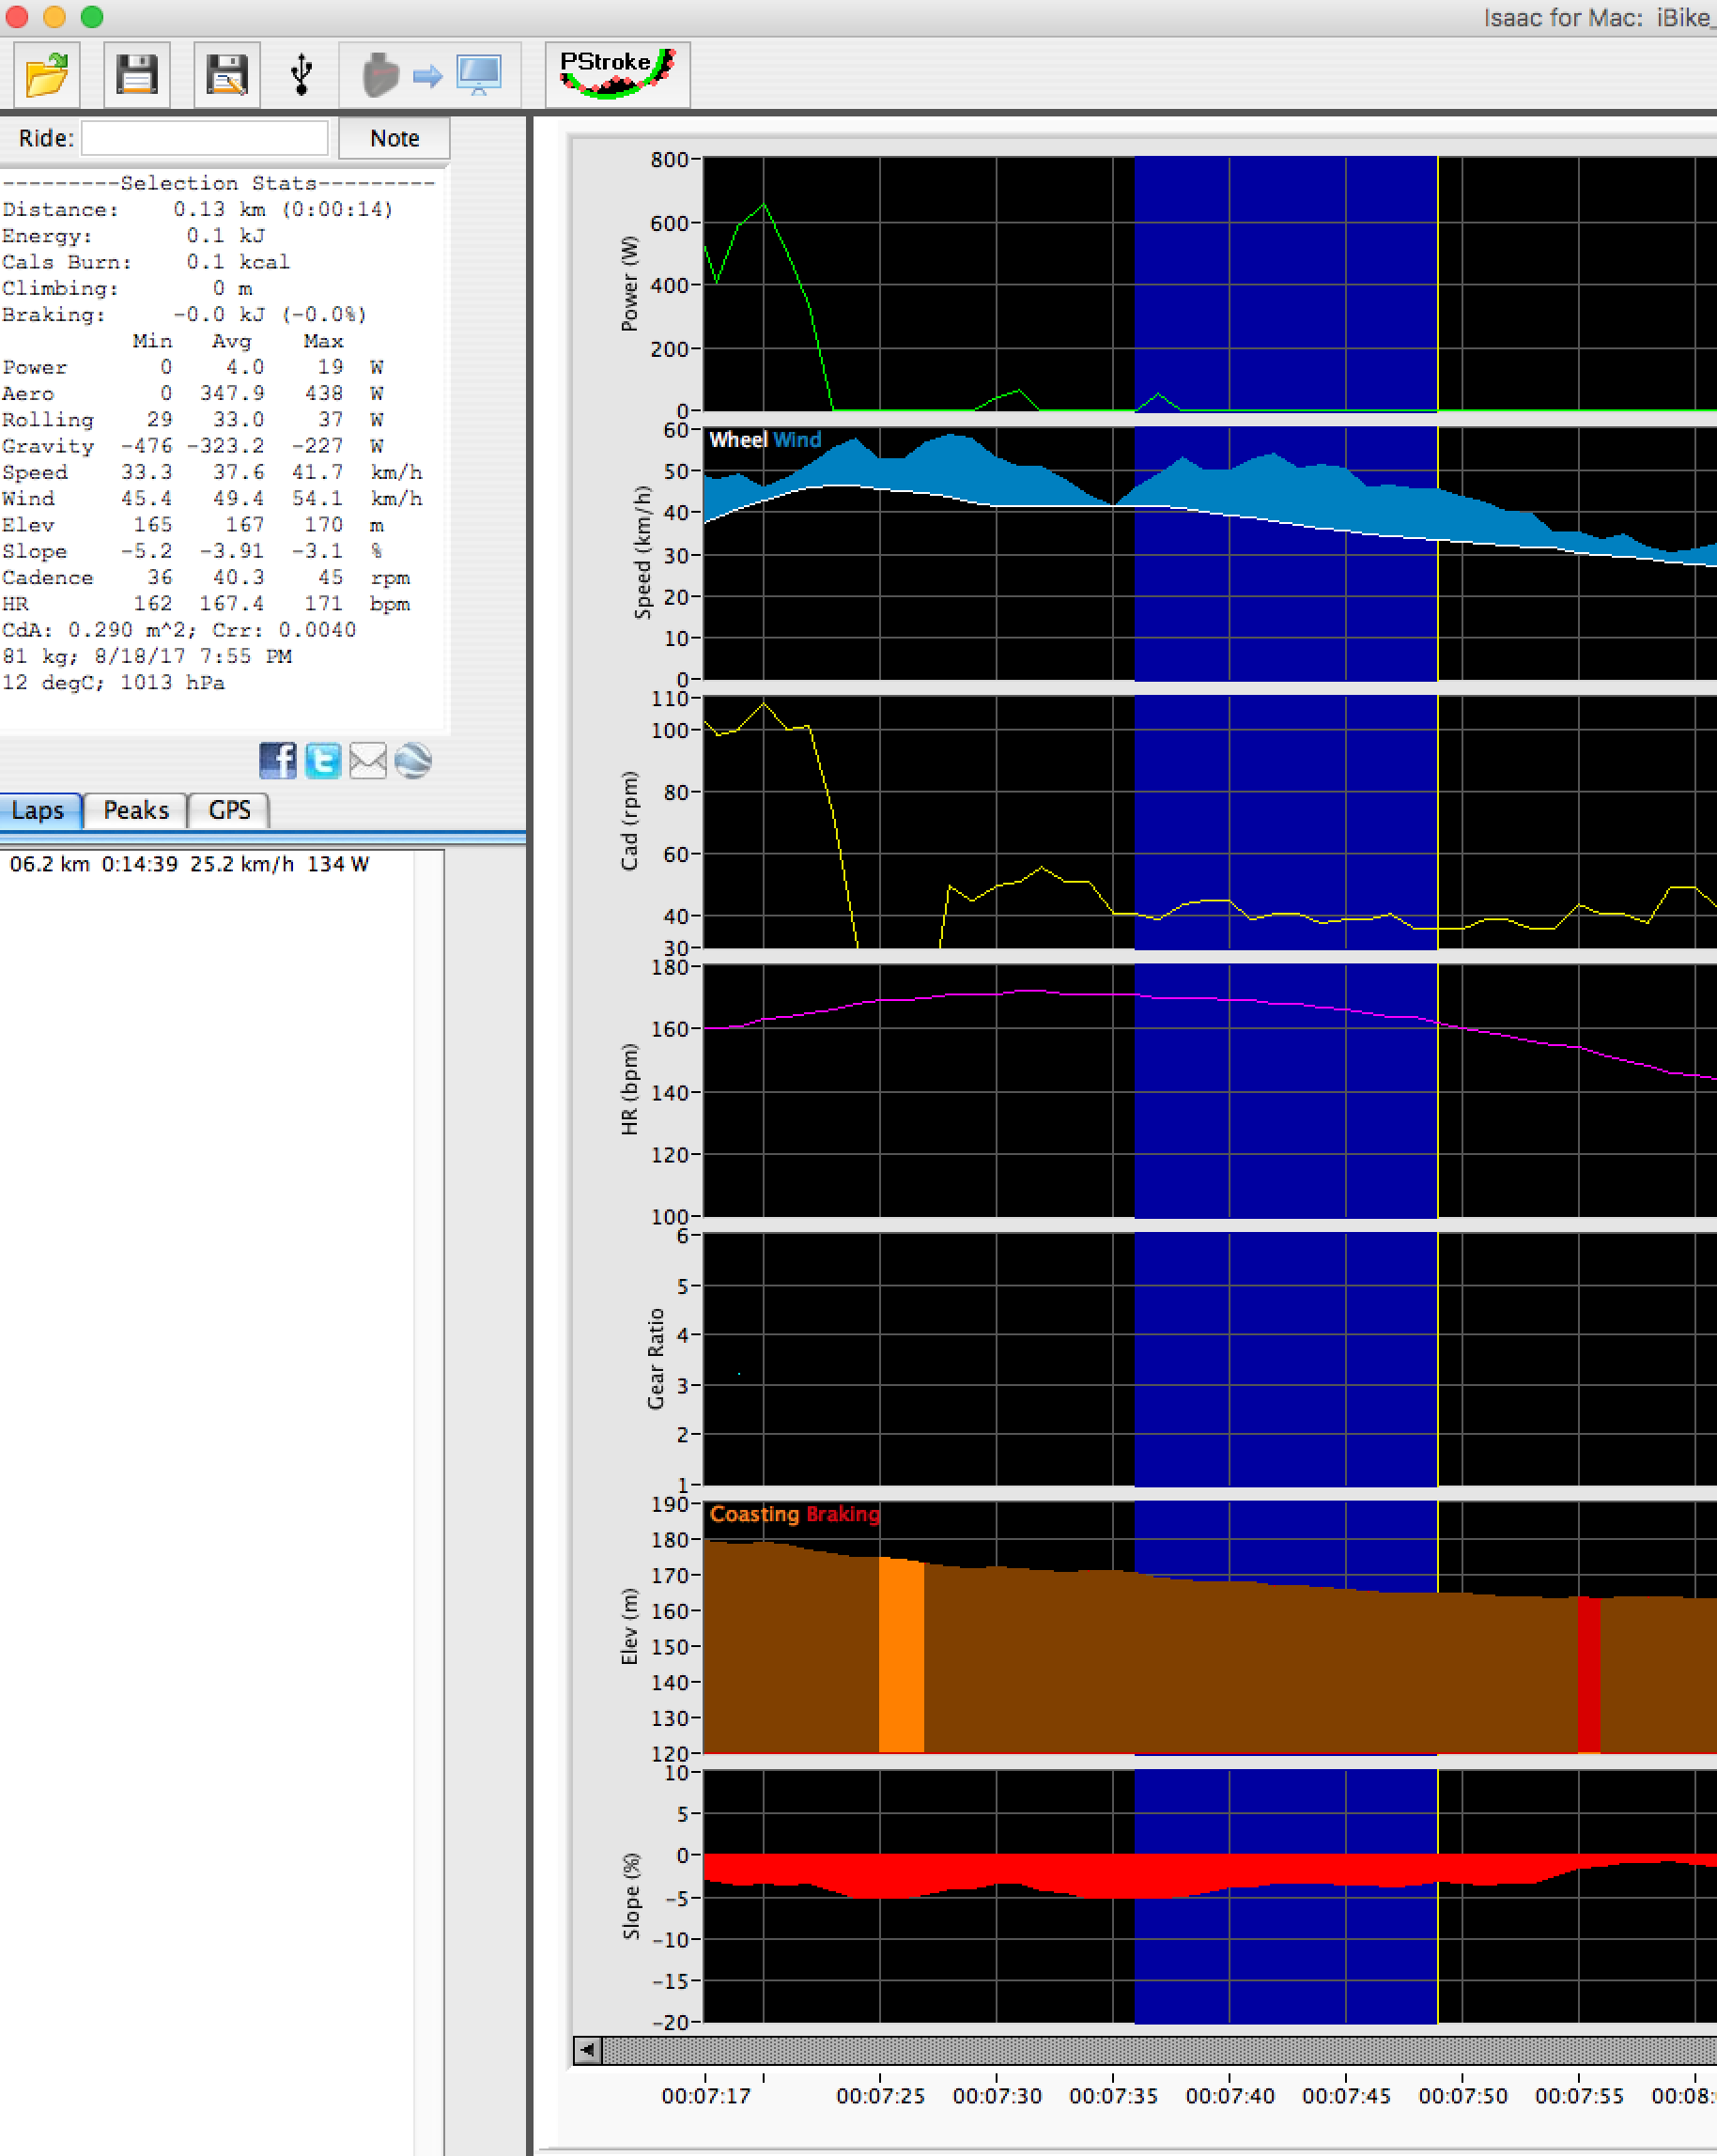Switch to the Peaks tab
The image size is (1717, 2156).
pyautogui.click(x=136, y=810)
